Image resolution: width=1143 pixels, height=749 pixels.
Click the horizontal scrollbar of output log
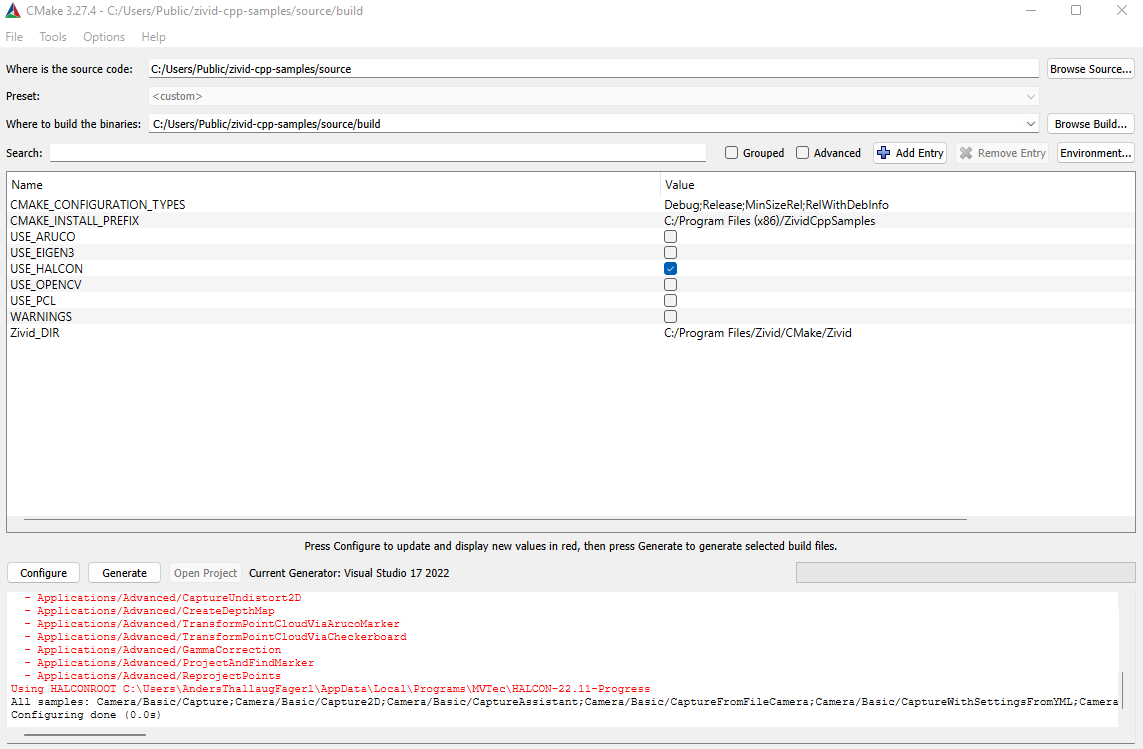point(85,735)
